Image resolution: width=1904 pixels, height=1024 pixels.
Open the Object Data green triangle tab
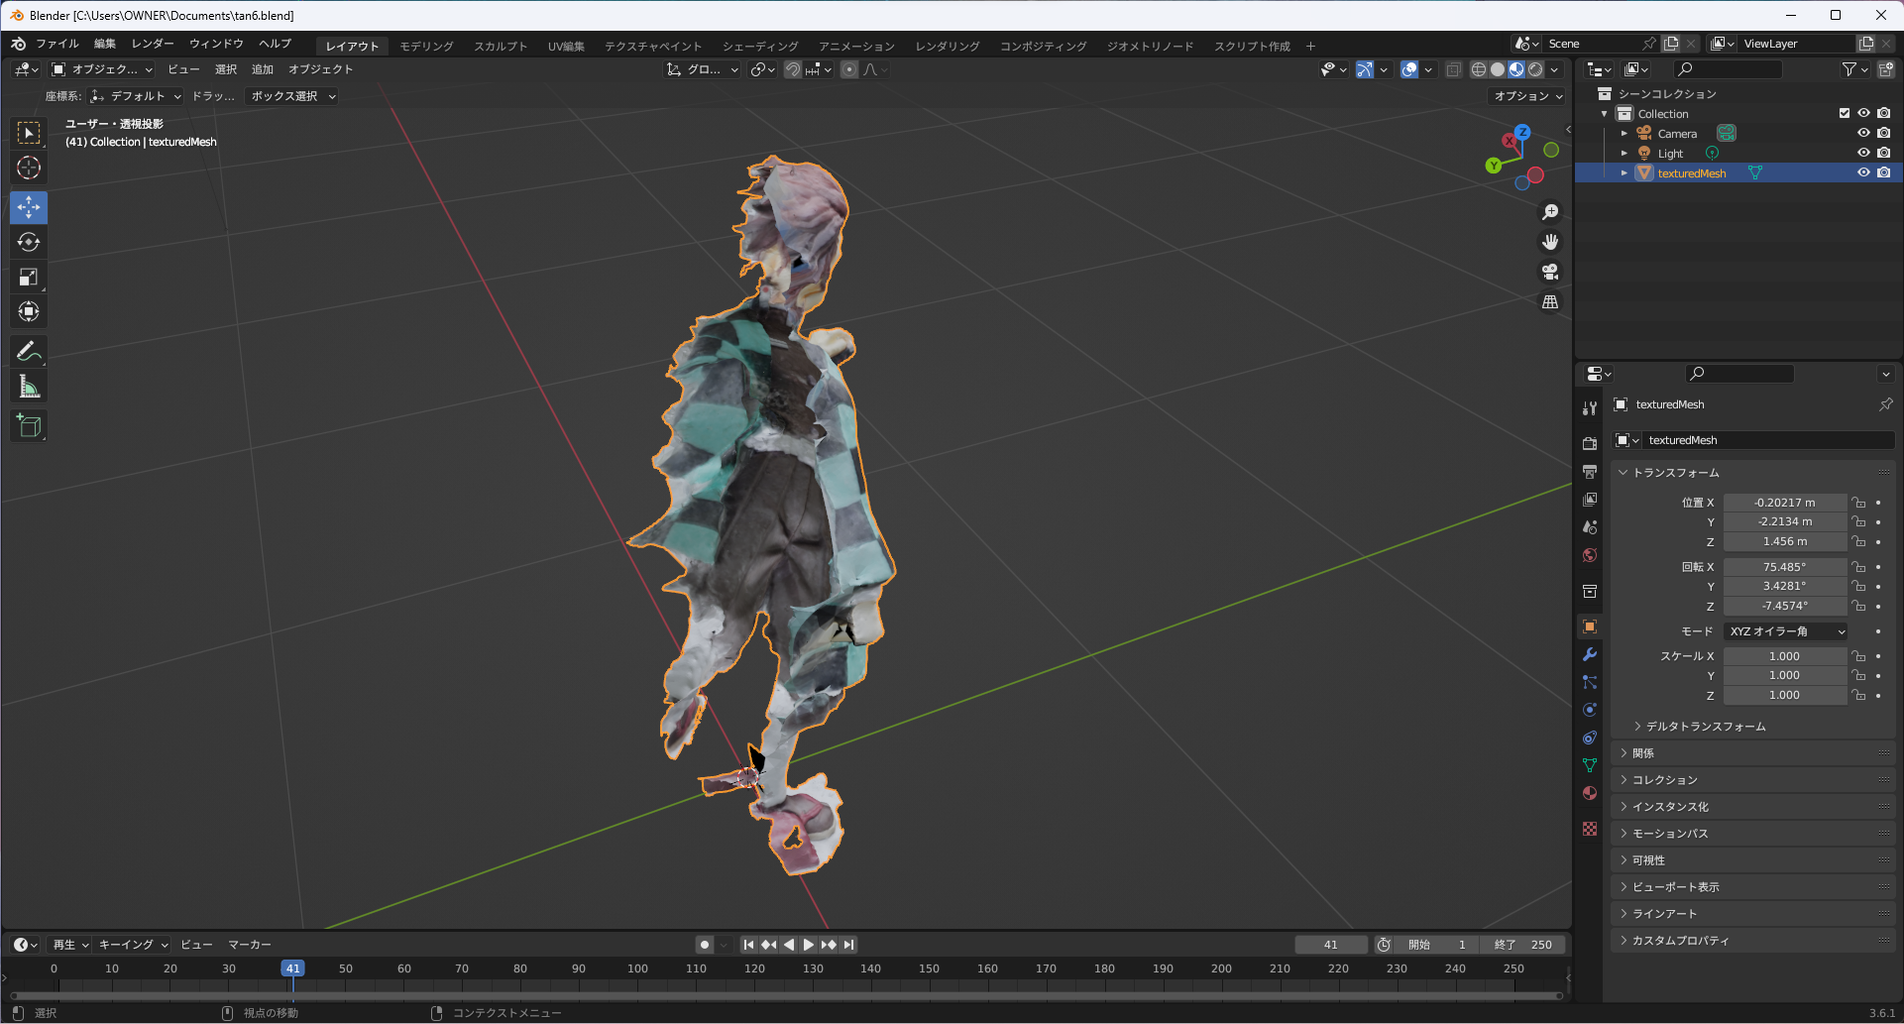click(1590, 765)
